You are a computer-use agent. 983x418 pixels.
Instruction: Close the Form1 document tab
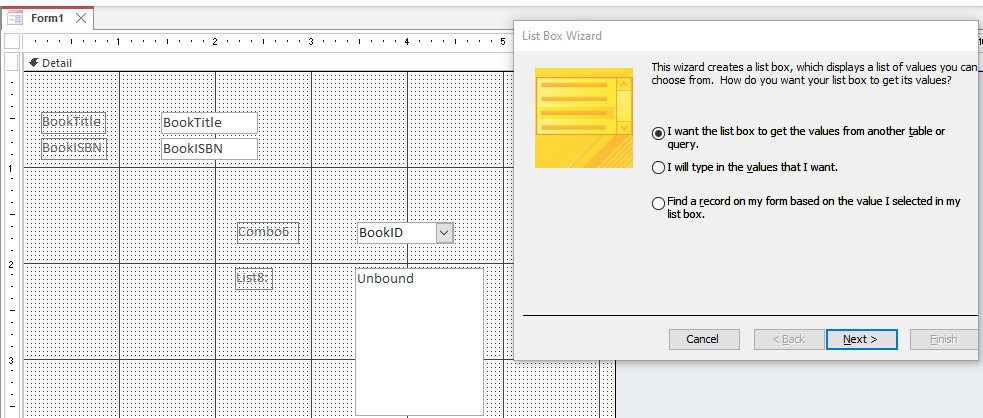pos(81,18)
